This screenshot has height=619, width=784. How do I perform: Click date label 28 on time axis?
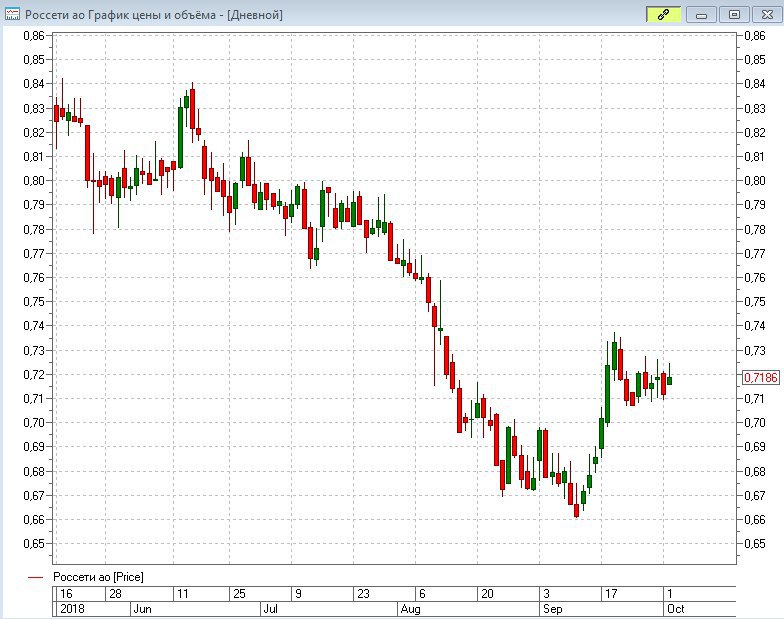(115, 594)
